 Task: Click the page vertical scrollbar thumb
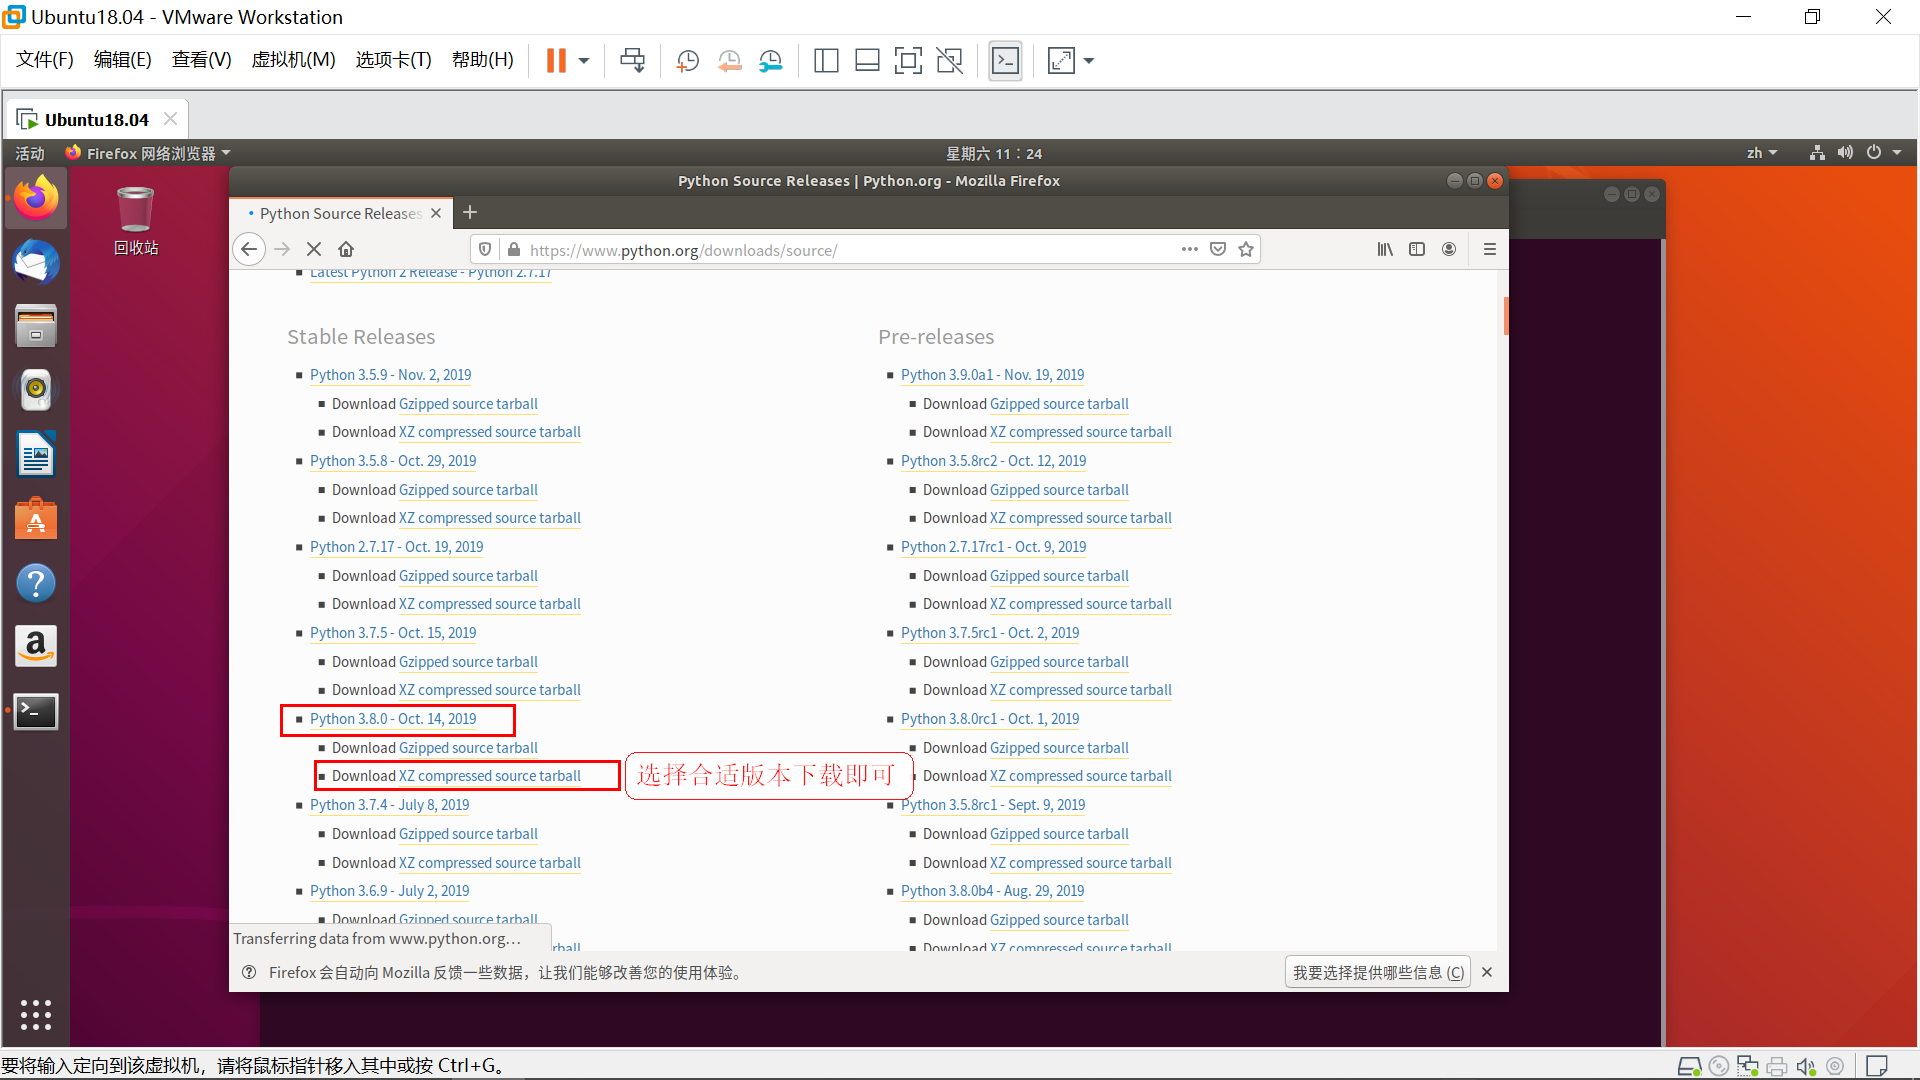pyautogui.click(x=1505, y=316)
